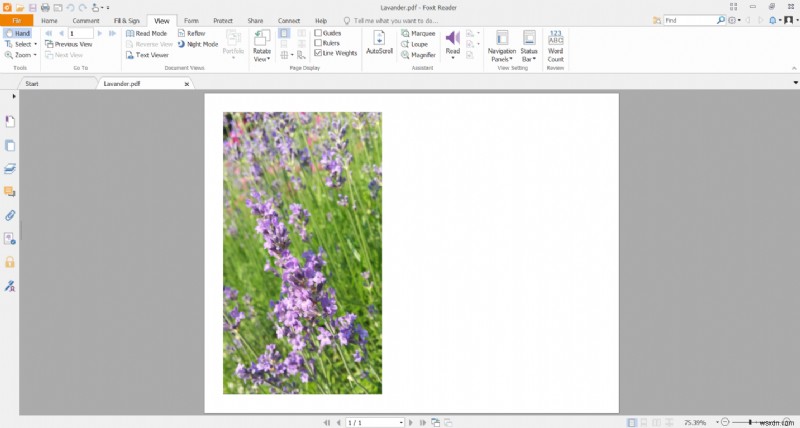Uncheck the Line Weights checkbox
This screenshot has height=428, width=800.
click(318, 53)
